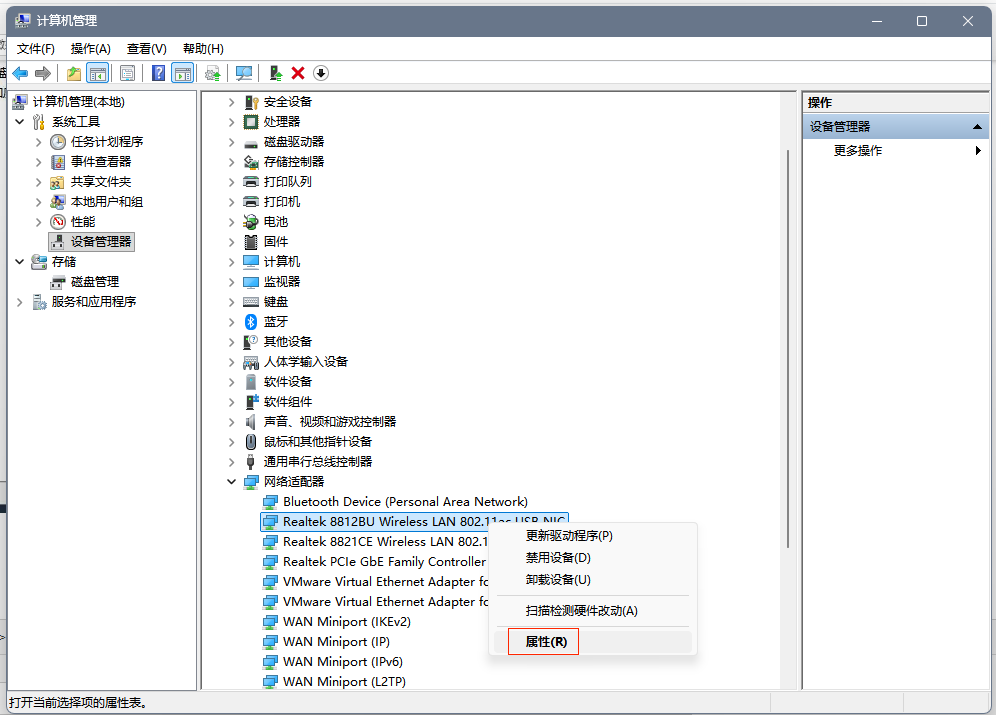
Task: Expand the 蓝牙 device category
Action: coord(231,322)
